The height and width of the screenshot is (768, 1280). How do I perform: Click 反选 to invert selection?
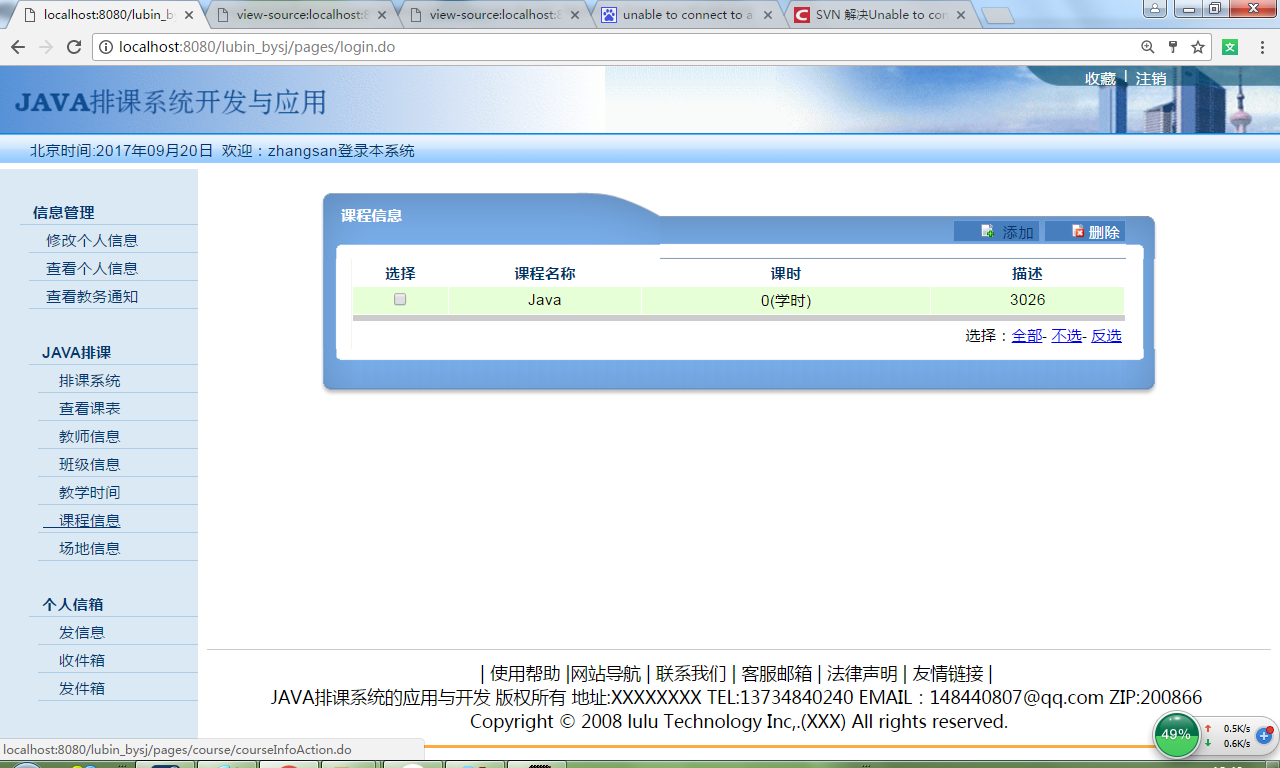click(x=1105, y=335)
